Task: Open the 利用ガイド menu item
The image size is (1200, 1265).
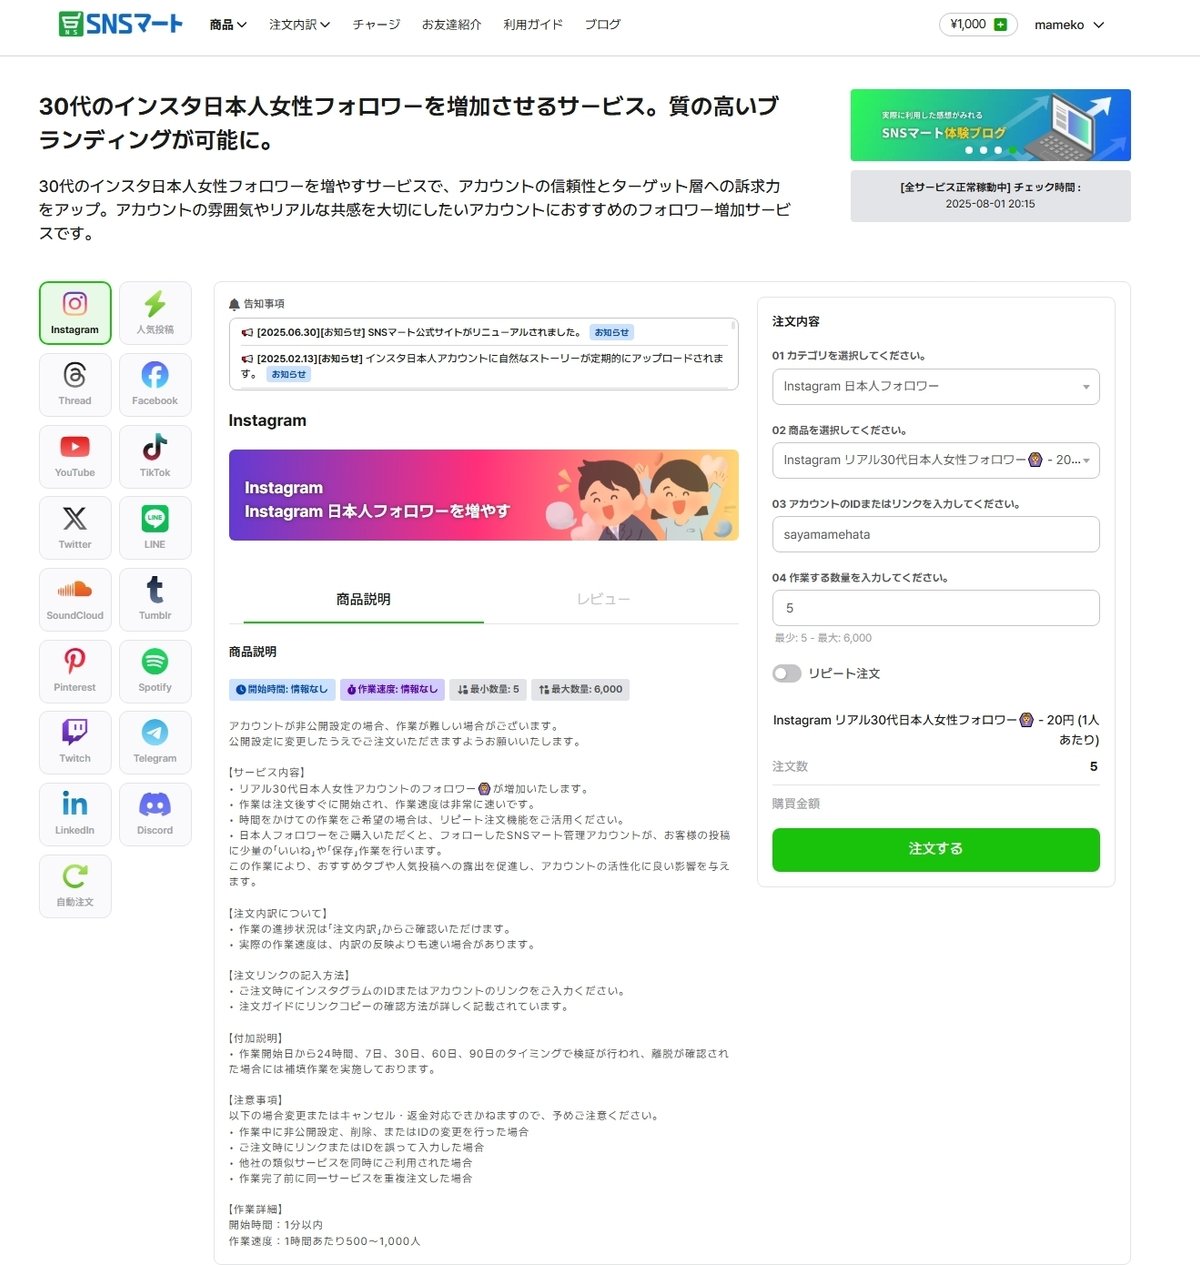Action: pos(532,25)
